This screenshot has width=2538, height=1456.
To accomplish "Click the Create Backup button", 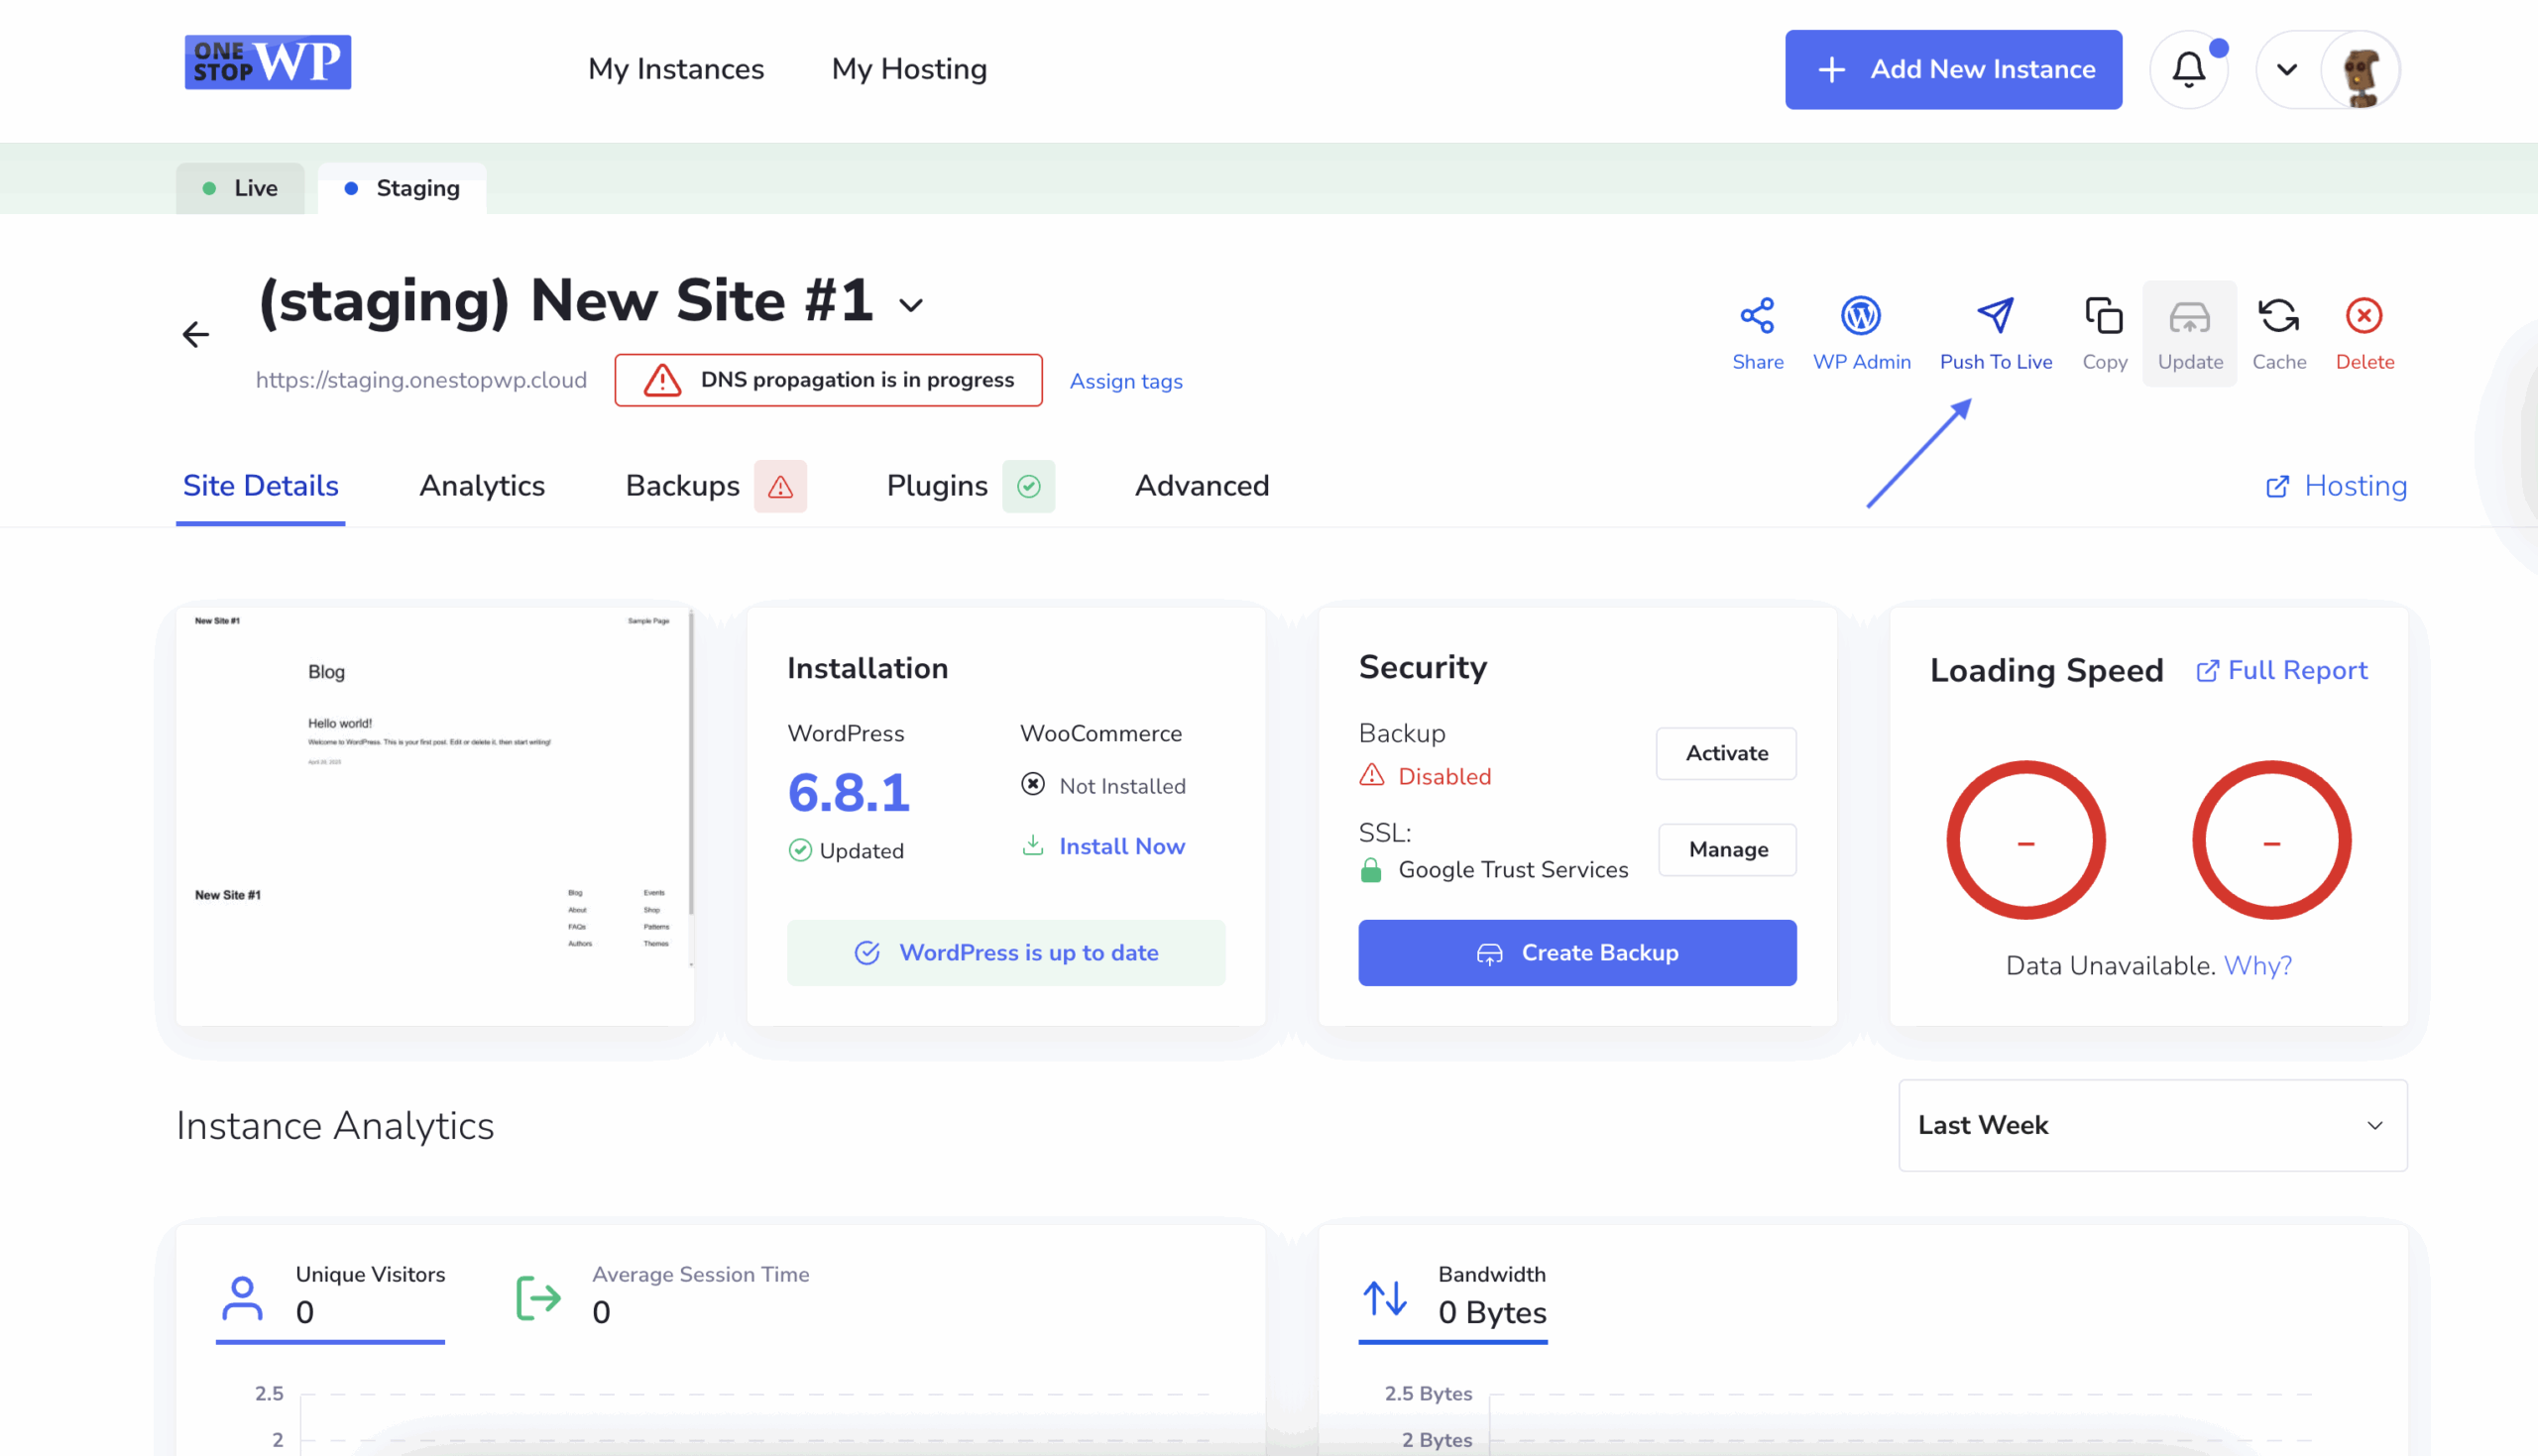I will tap(1577, 952).
